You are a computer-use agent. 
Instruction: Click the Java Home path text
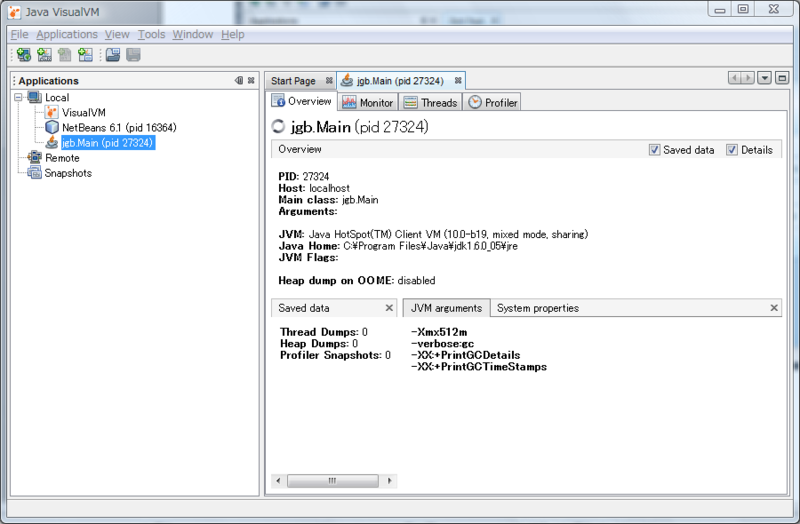pos(430,246)
